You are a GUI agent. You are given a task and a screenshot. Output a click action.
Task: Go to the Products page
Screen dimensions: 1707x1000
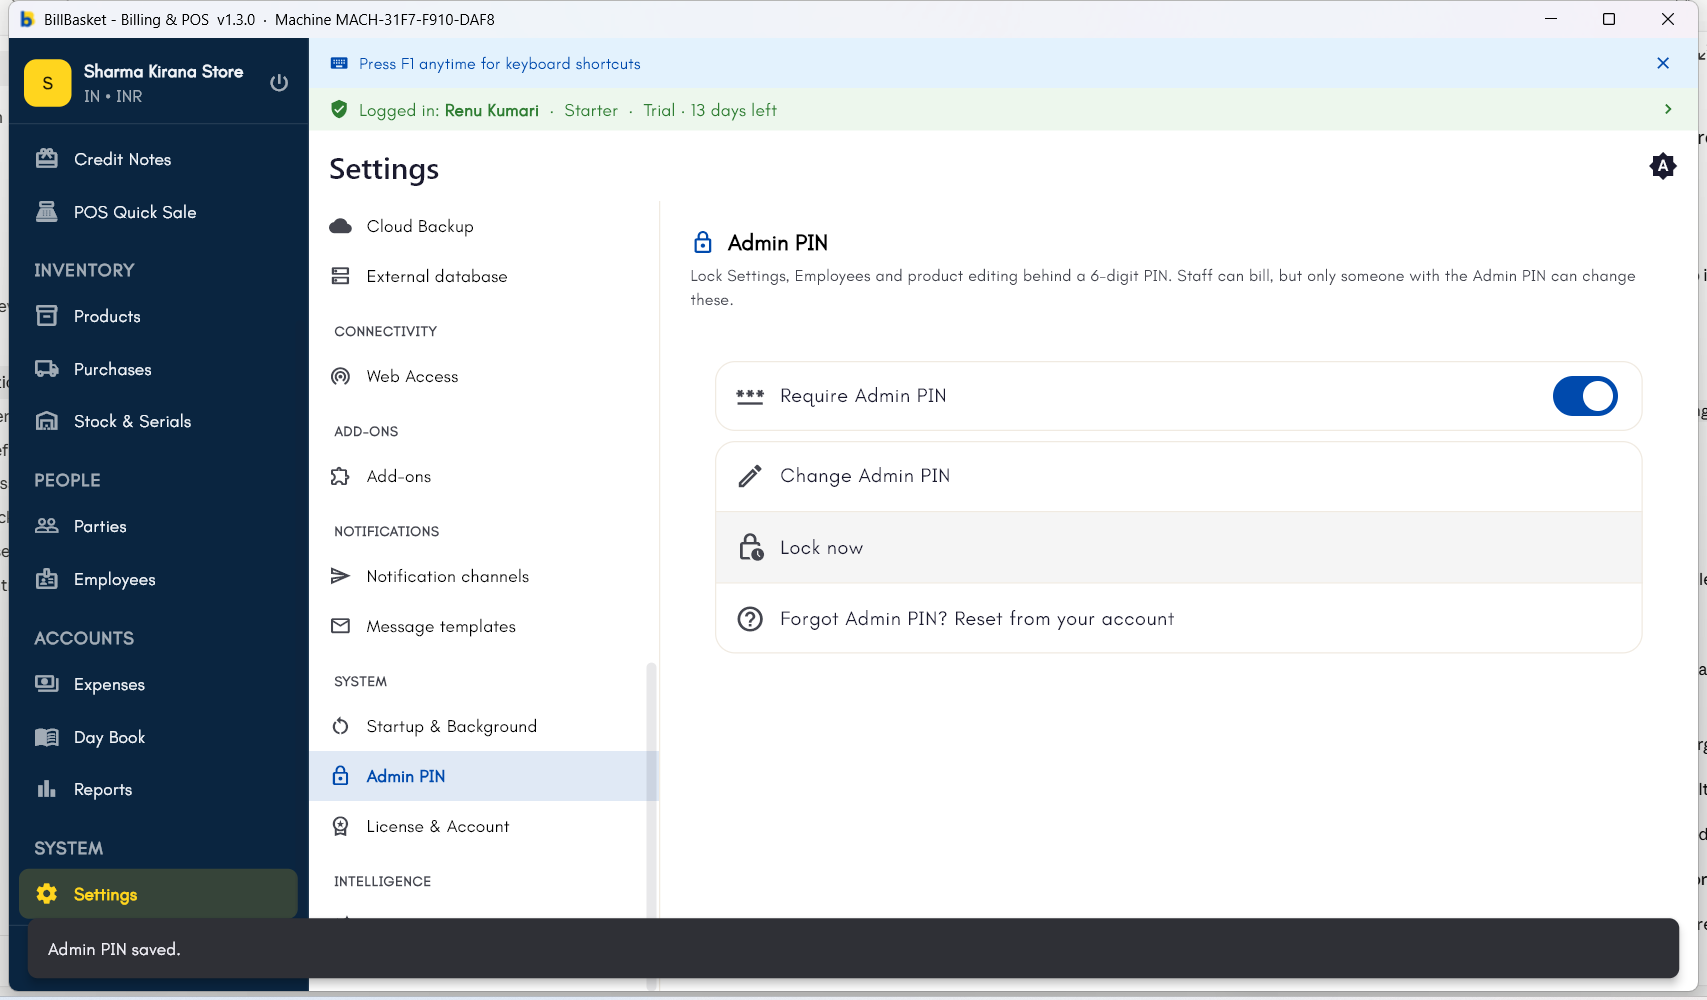click(158, 316)
